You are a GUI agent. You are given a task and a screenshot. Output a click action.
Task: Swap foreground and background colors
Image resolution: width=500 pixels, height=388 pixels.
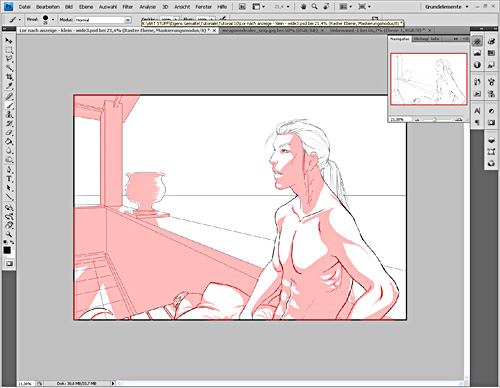point(12,242)
